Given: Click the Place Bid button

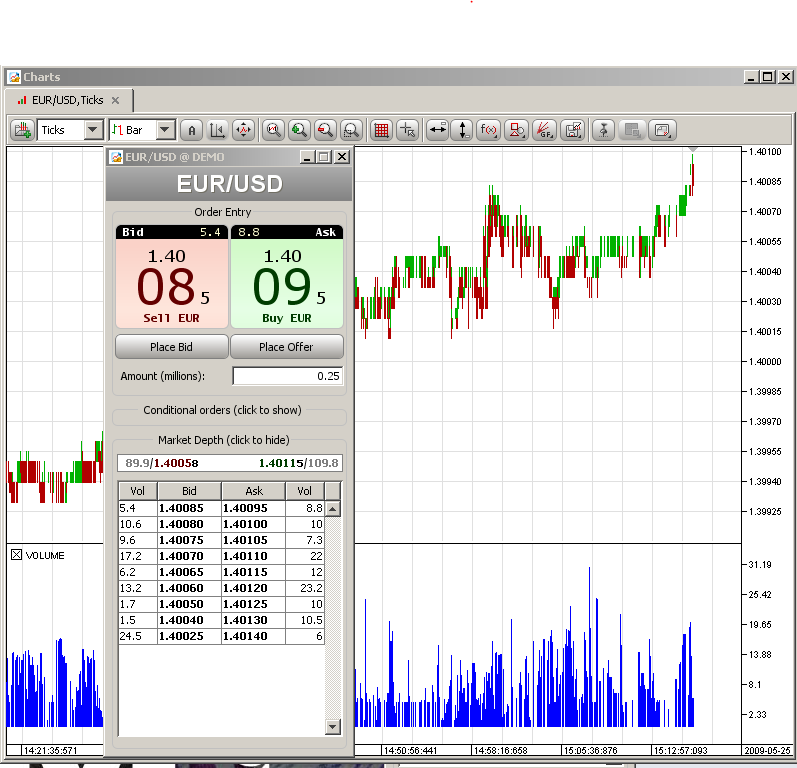Looking at the screenshot, I should (x=171, y=347).
